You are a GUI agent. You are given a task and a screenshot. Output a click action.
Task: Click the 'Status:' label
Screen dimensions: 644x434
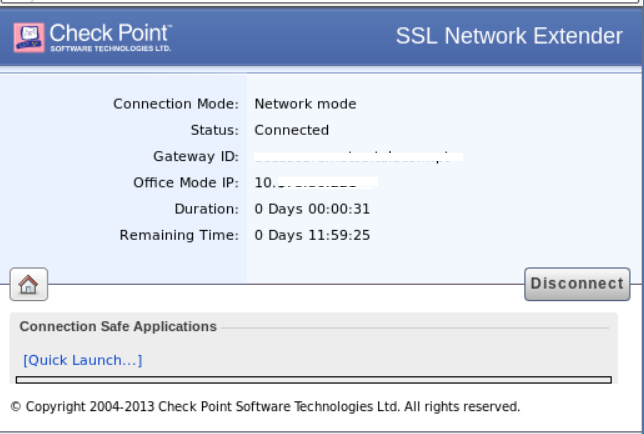214,130
